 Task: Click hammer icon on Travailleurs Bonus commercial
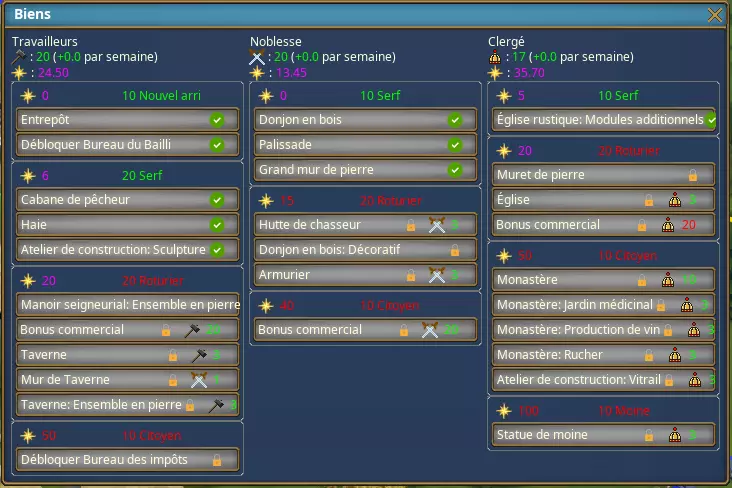pyautogui.click(x=192, y=330)
